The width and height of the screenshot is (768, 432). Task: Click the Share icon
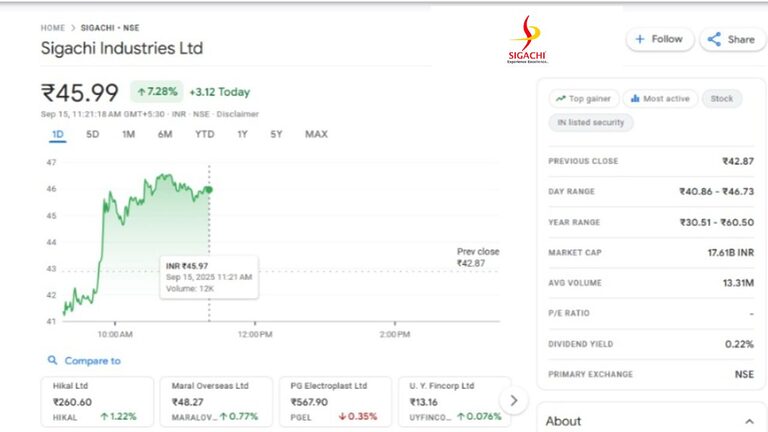click(x=714, y=40)
